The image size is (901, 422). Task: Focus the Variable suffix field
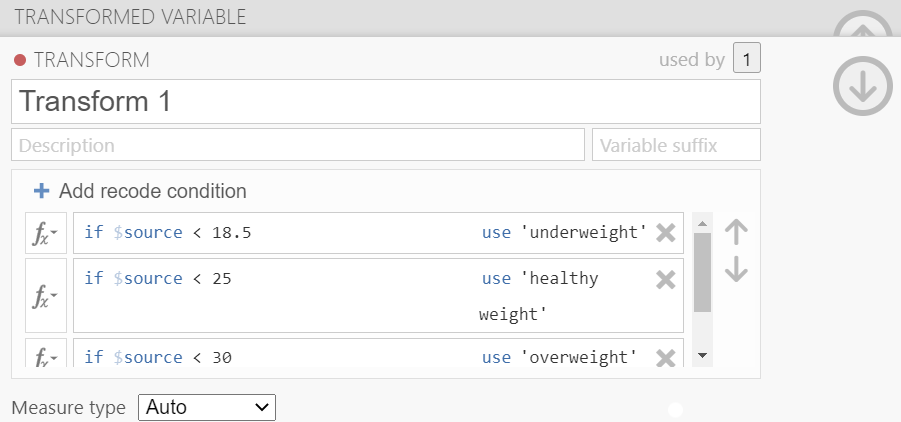click(676, 145)
